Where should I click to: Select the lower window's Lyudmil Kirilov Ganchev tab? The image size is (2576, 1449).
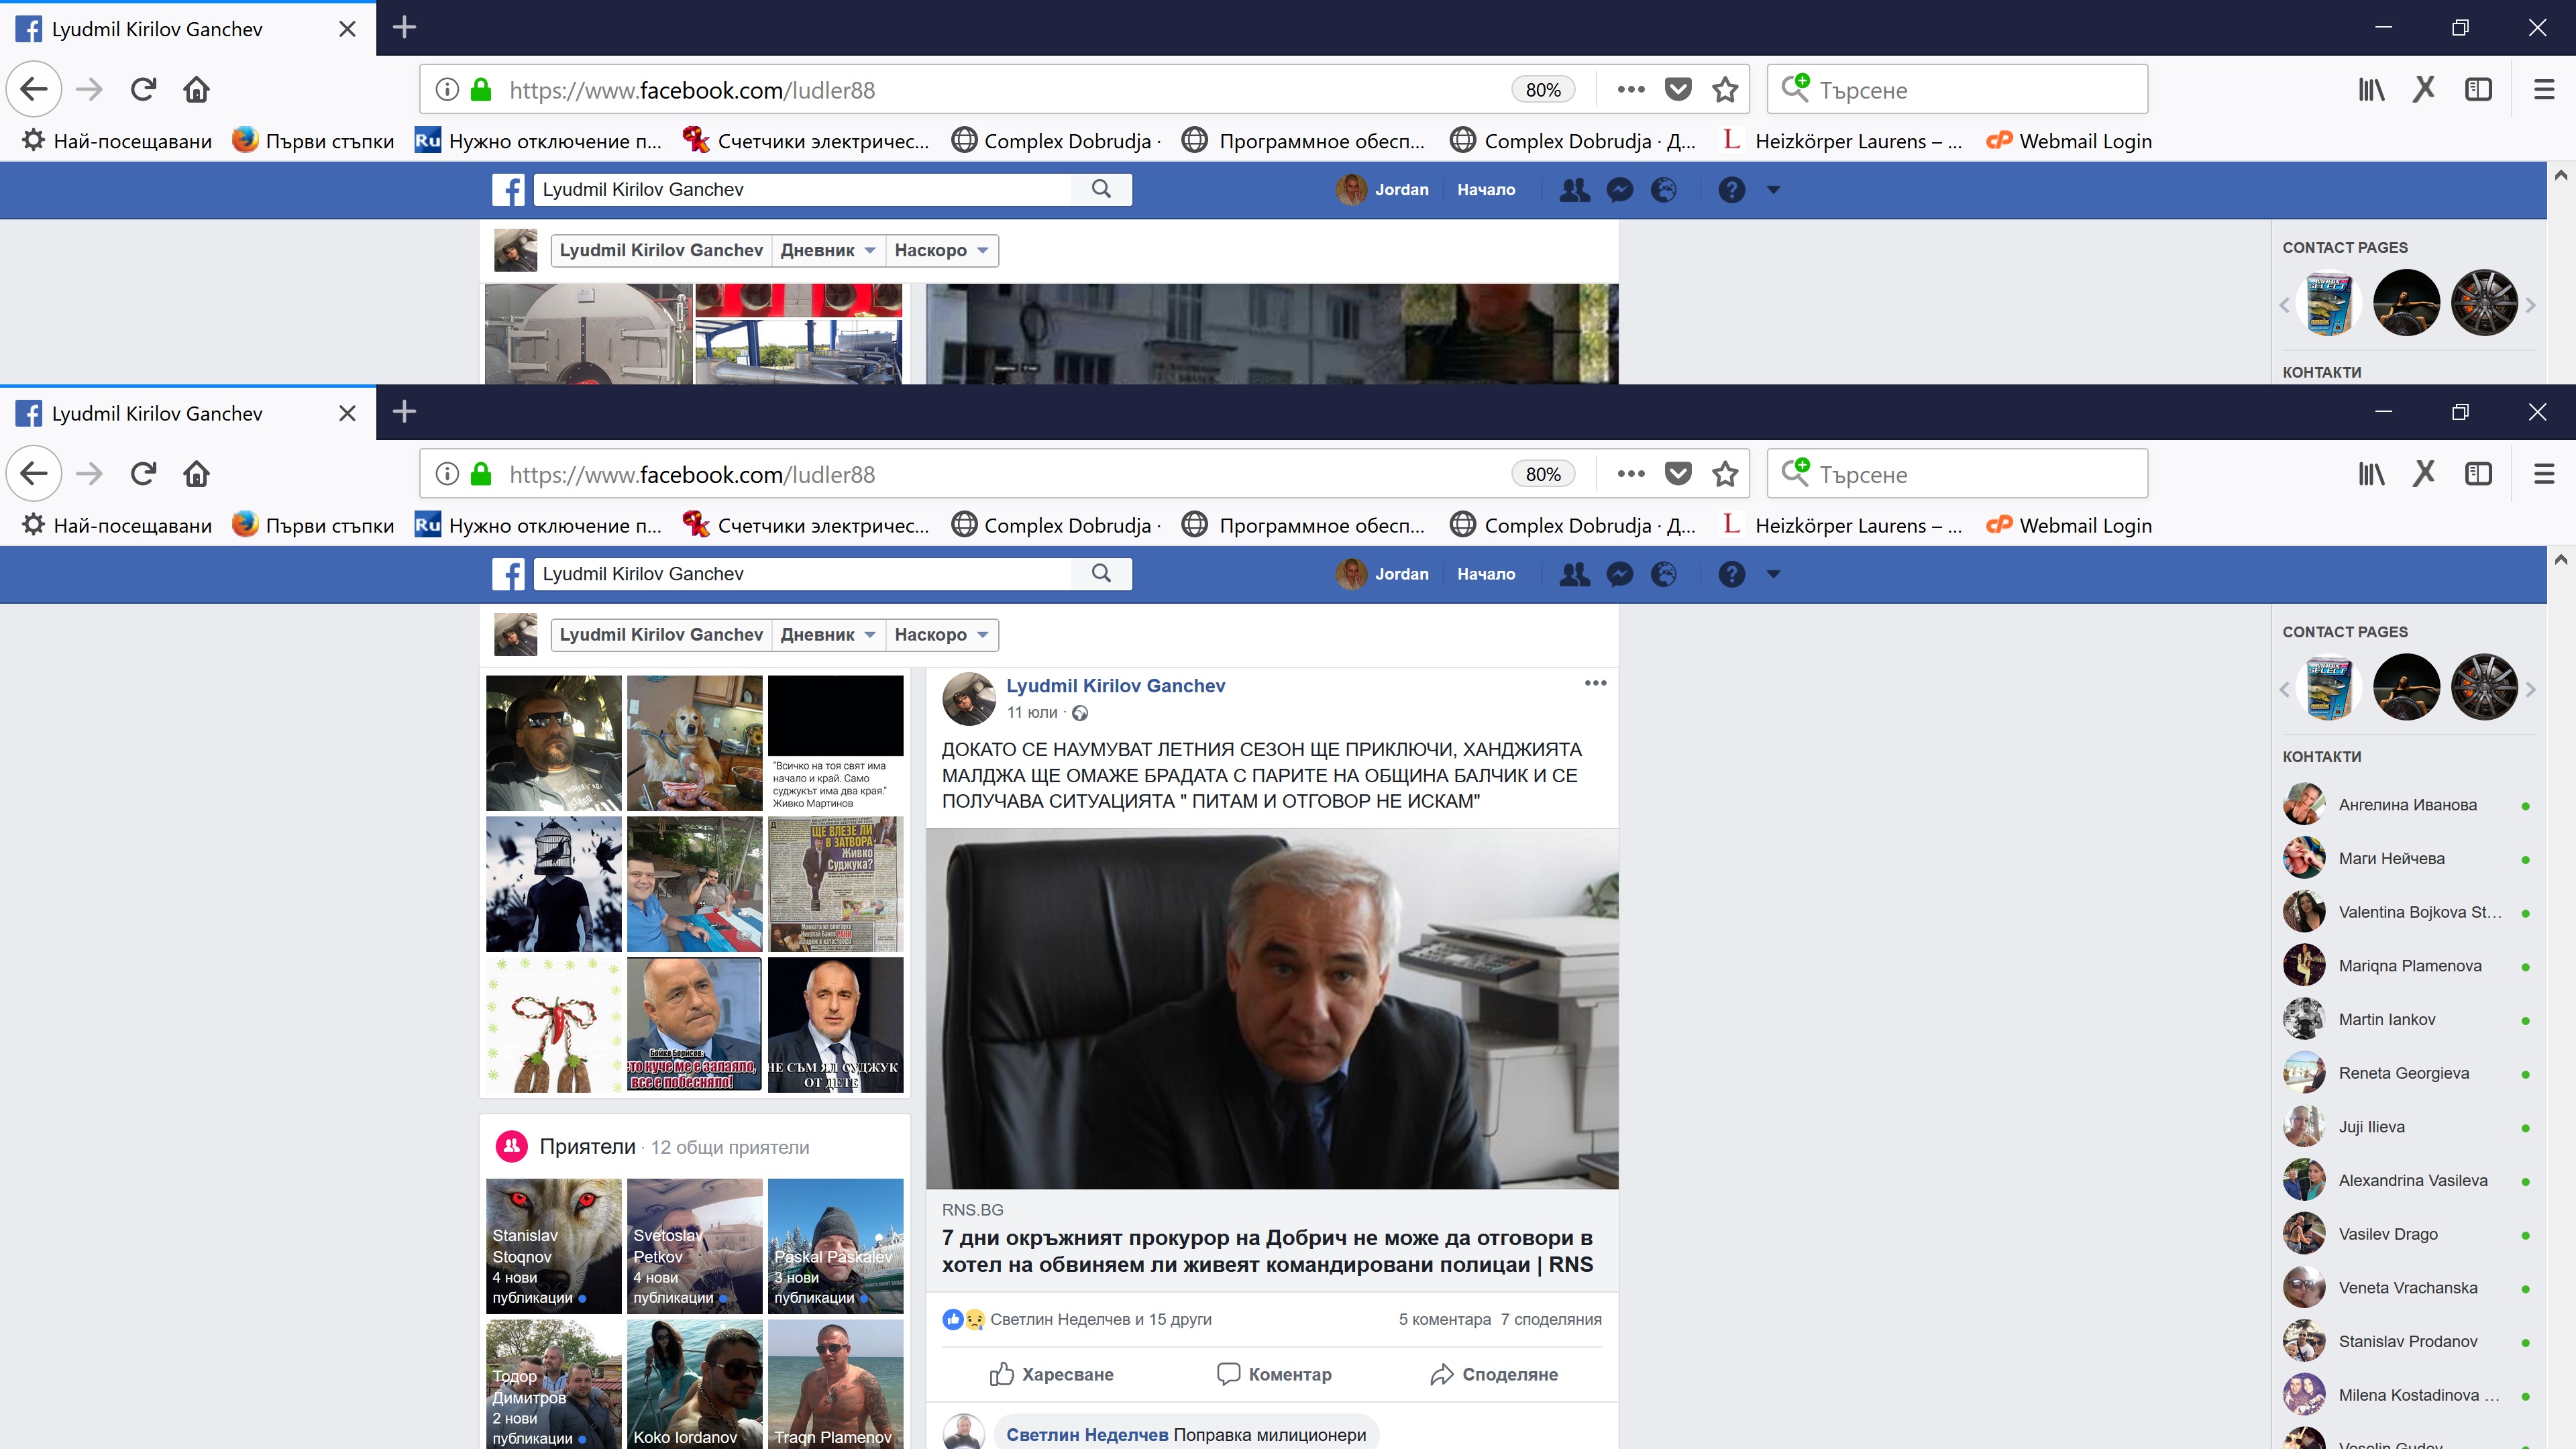tap(157, 413)
